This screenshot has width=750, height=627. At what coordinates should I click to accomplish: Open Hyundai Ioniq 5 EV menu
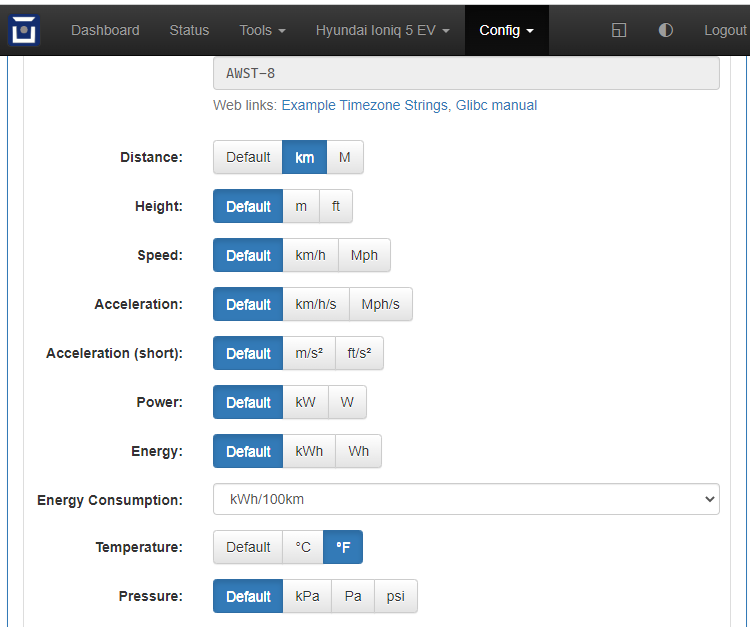click(x=382, y=30)
